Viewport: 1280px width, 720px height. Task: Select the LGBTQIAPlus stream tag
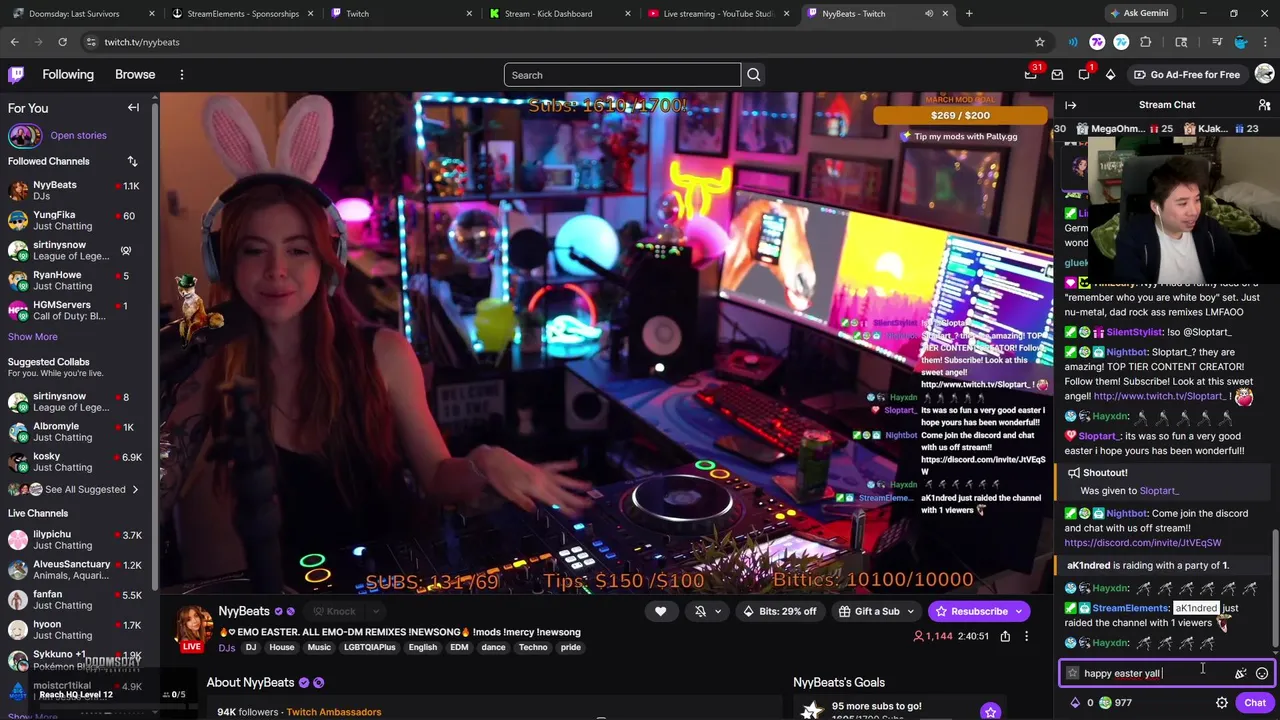(370, 648)
